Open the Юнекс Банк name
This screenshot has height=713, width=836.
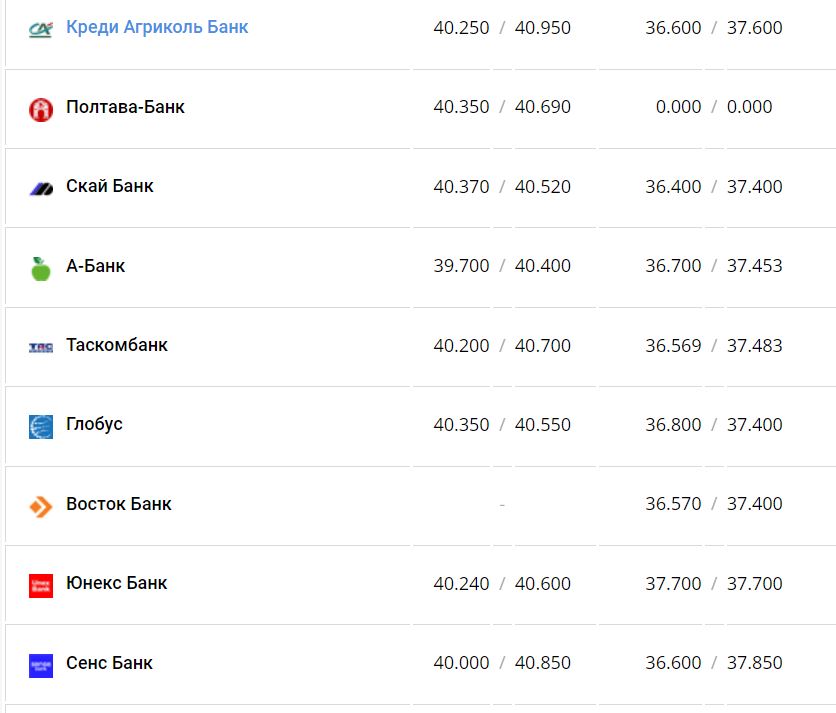point(117,583)
